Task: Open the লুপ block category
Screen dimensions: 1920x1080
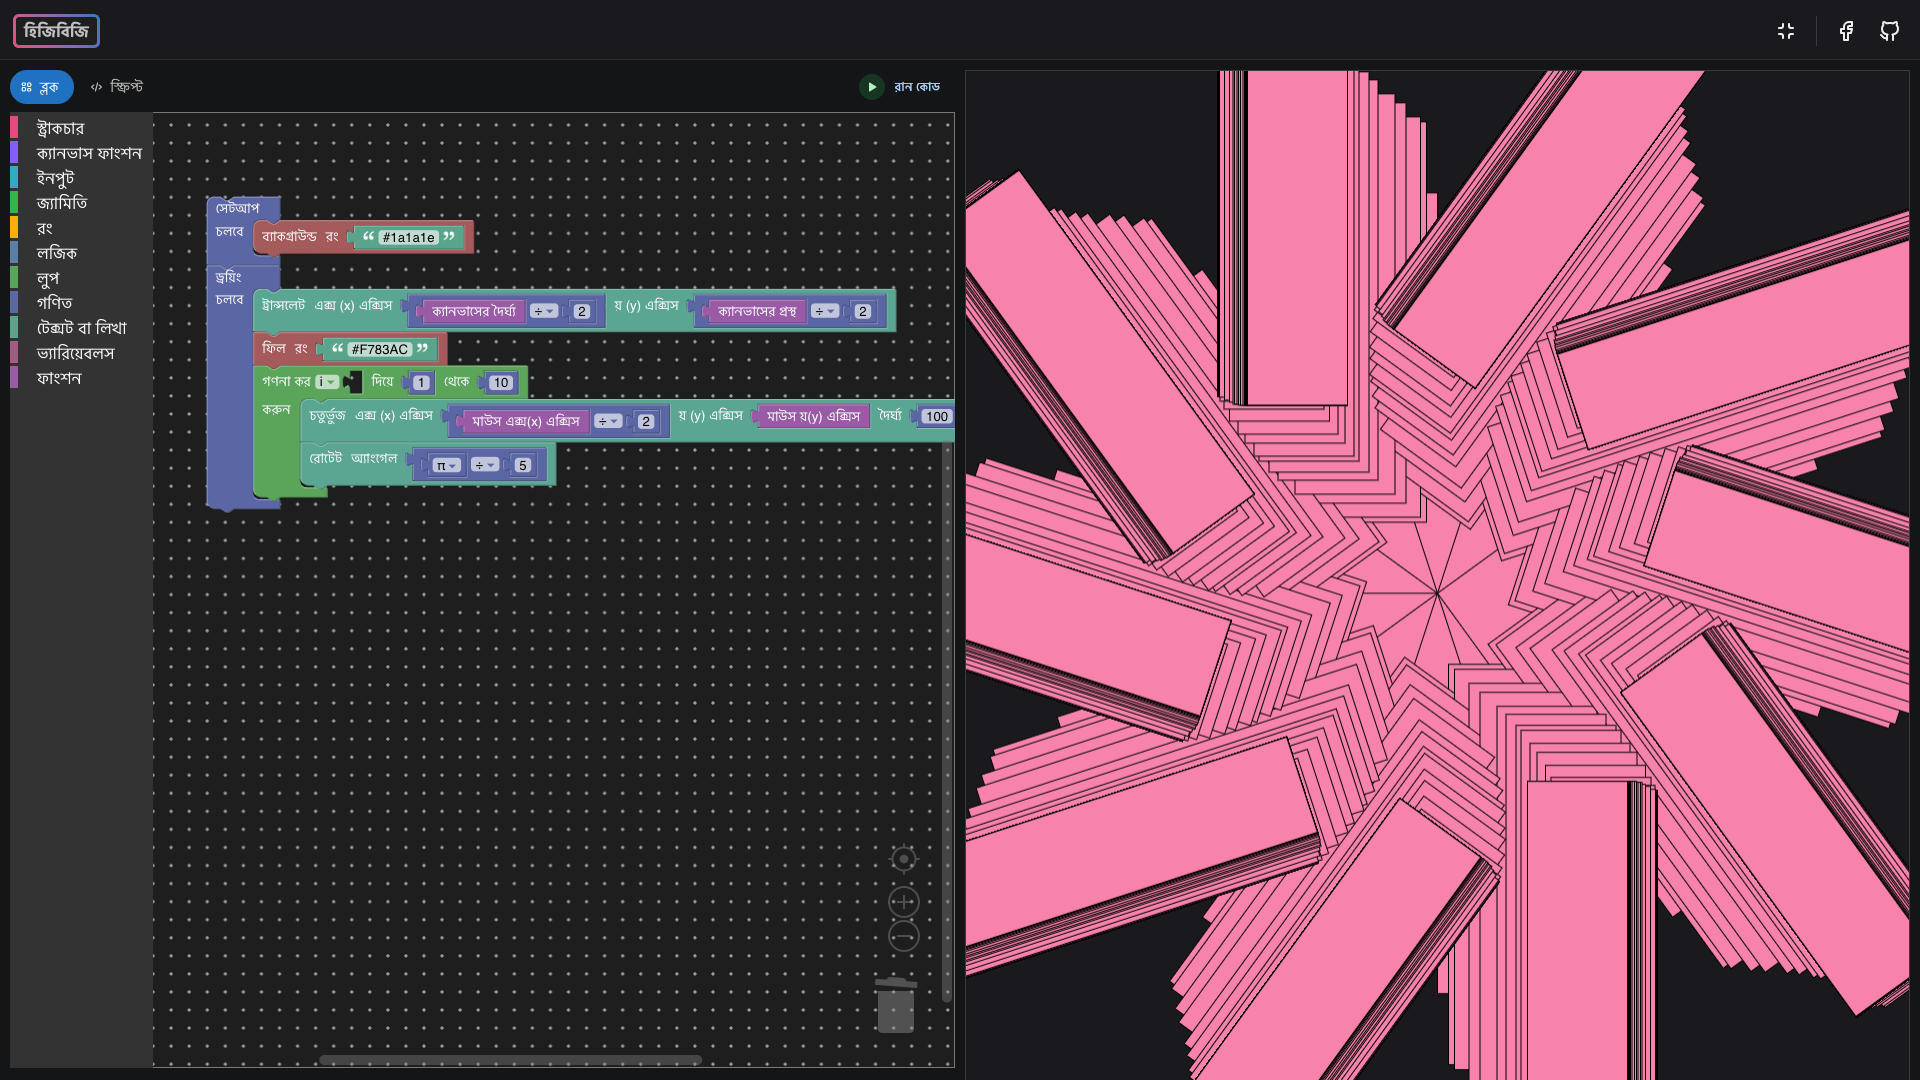Action: (x=47, y=278)
